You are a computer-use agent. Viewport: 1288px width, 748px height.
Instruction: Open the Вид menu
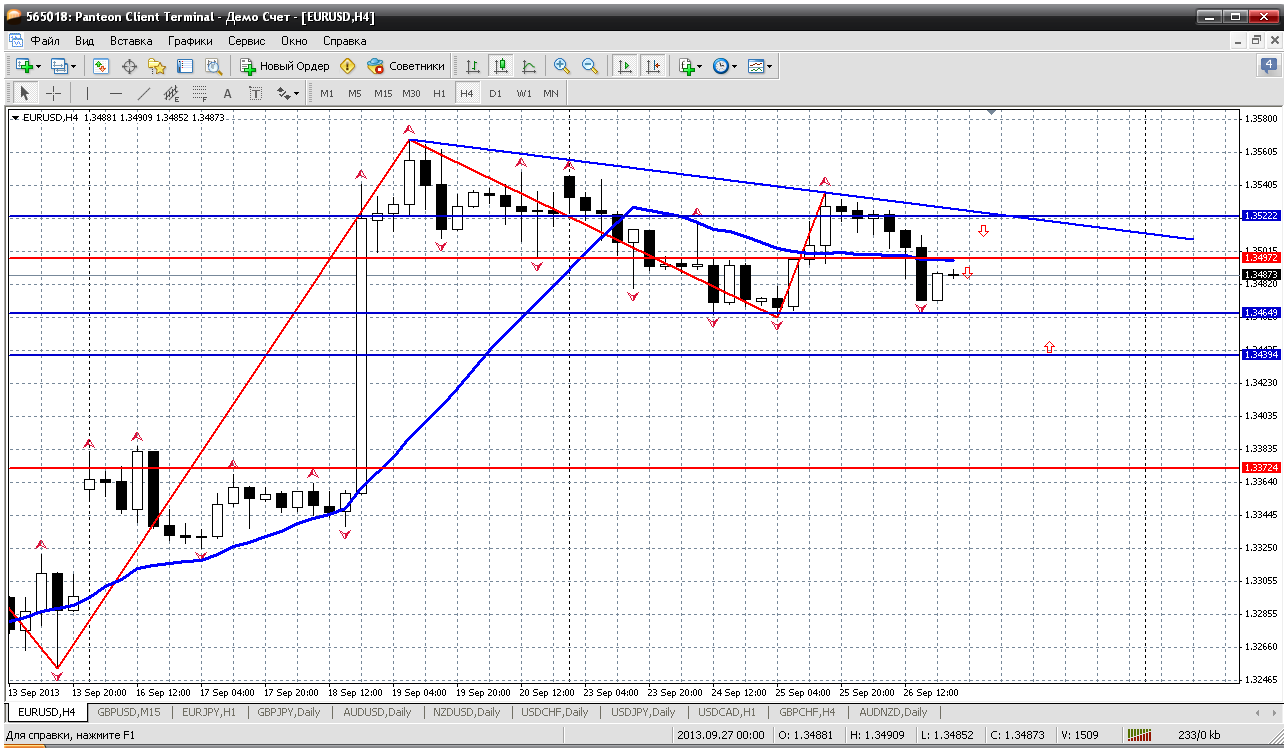tap(85, 41)
